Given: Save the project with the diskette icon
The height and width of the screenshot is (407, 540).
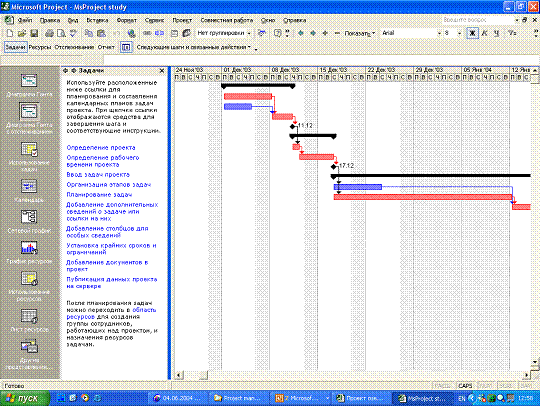Looking at the screenshot, I should click(34, 33).
